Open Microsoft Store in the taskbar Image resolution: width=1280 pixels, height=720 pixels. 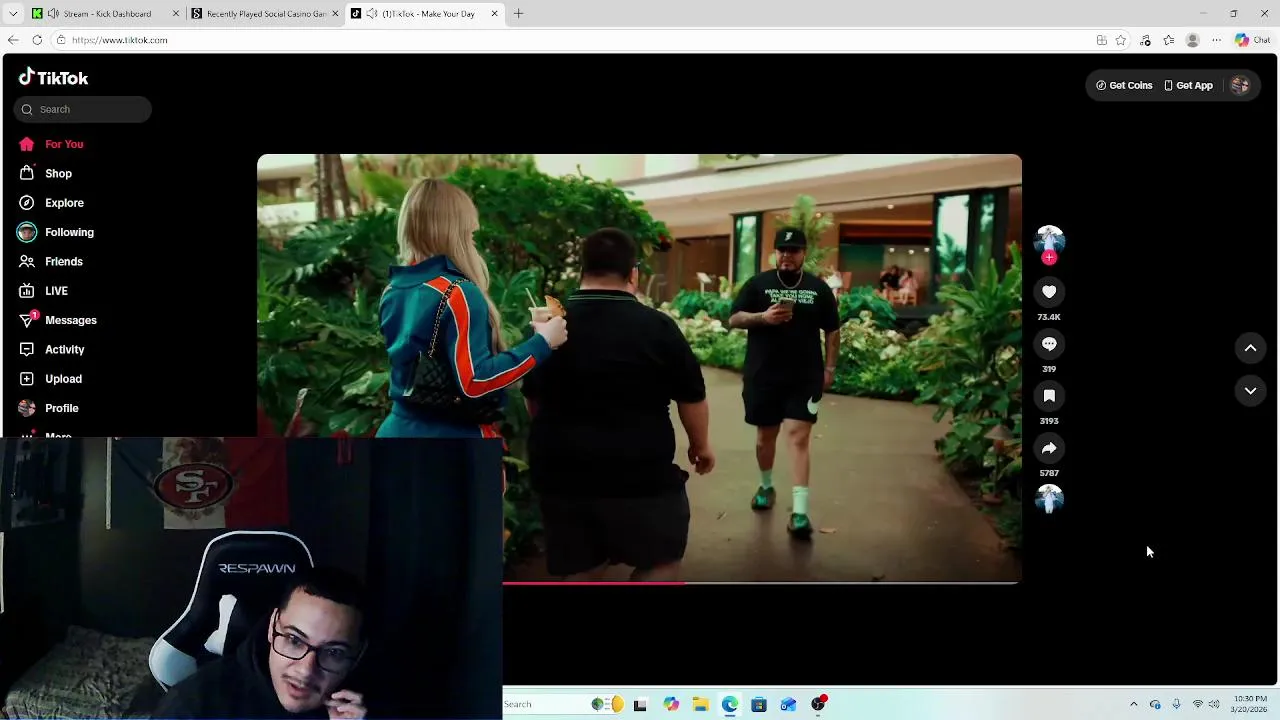[759, 704]
